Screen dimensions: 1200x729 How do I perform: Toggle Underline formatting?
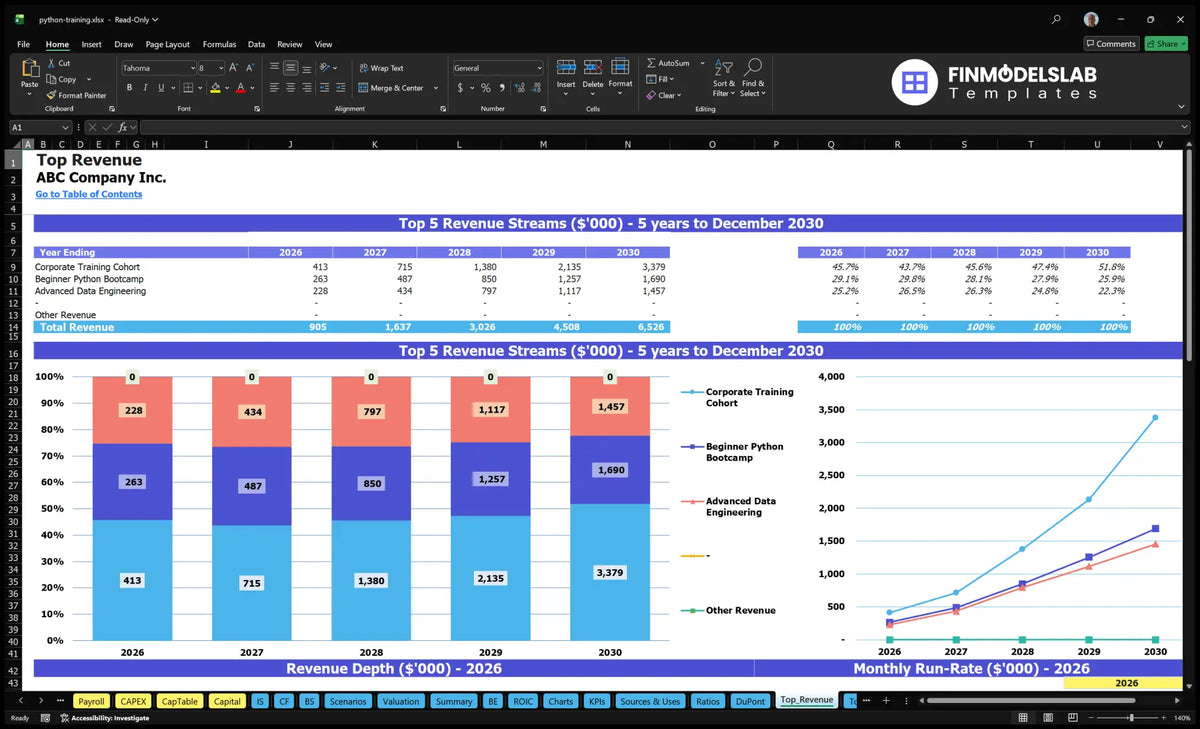click(x=160, y=88)
